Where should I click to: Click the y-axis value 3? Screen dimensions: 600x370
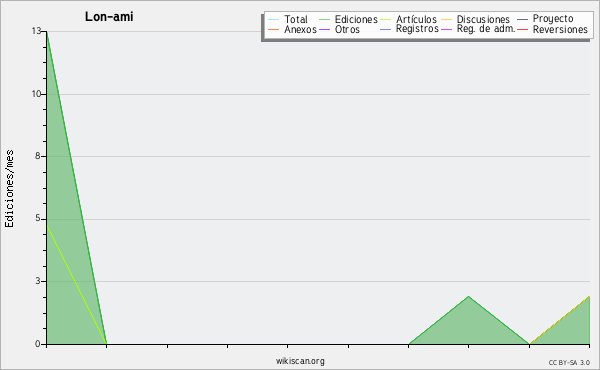point(38,281)
